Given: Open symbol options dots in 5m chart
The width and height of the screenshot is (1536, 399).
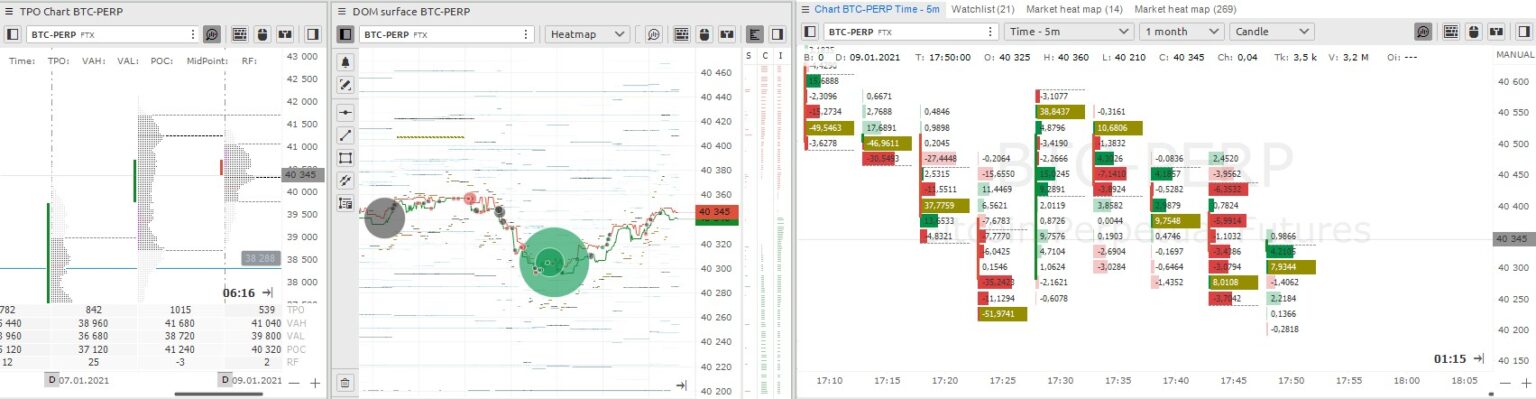Looking at the screenshot, I should (x=991, y=31).
